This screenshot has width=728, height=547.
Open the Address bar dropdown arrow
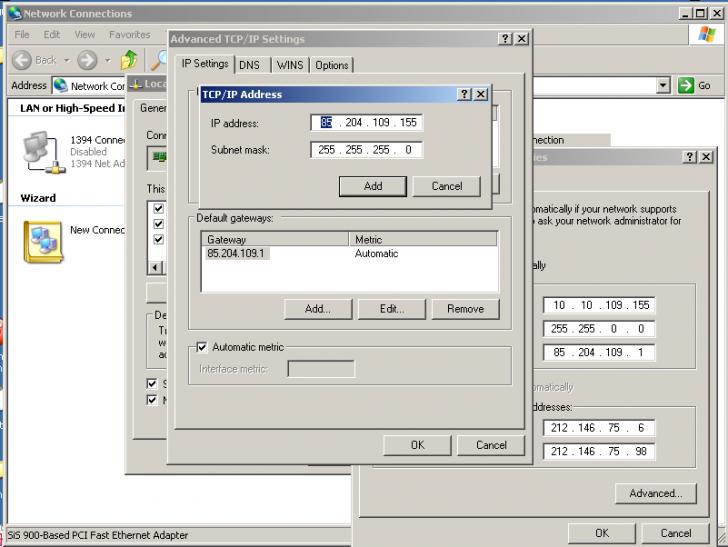(x=663, y=86)
